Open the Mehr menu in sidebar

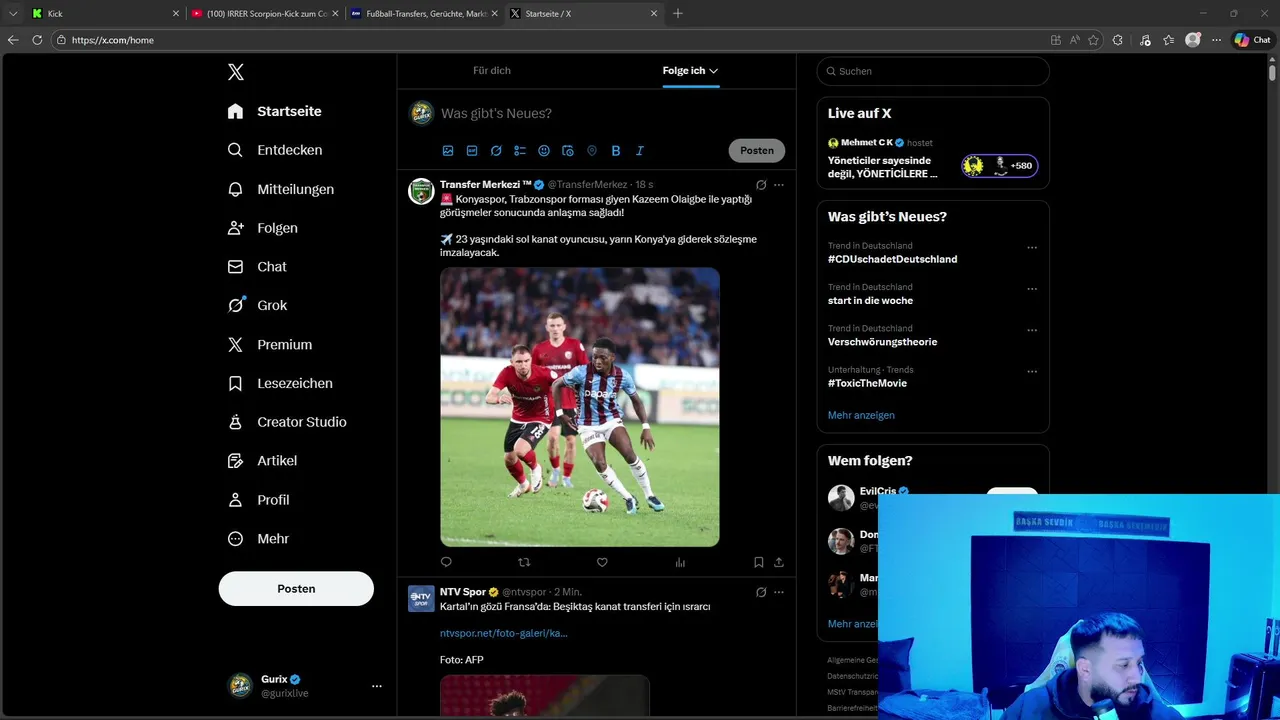[x=258, y=539]
